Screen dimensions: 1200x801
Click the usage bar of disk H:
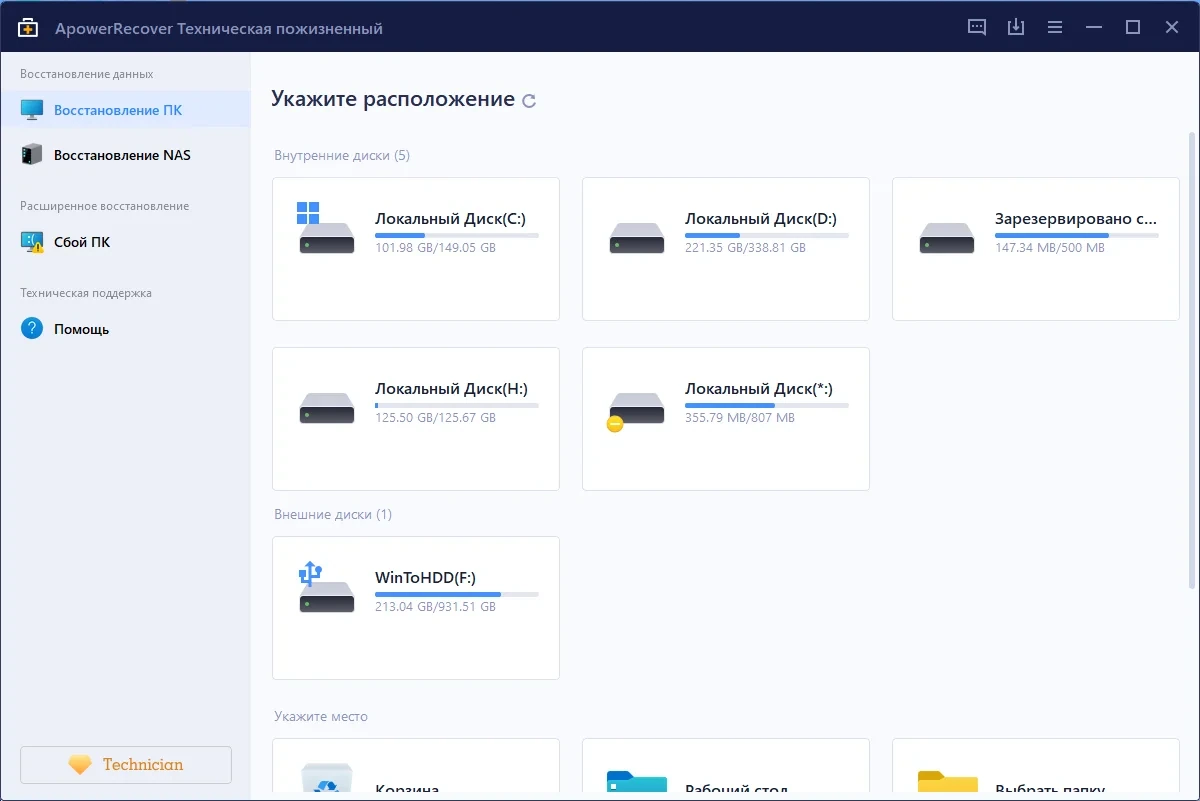(x=457, y=406)
